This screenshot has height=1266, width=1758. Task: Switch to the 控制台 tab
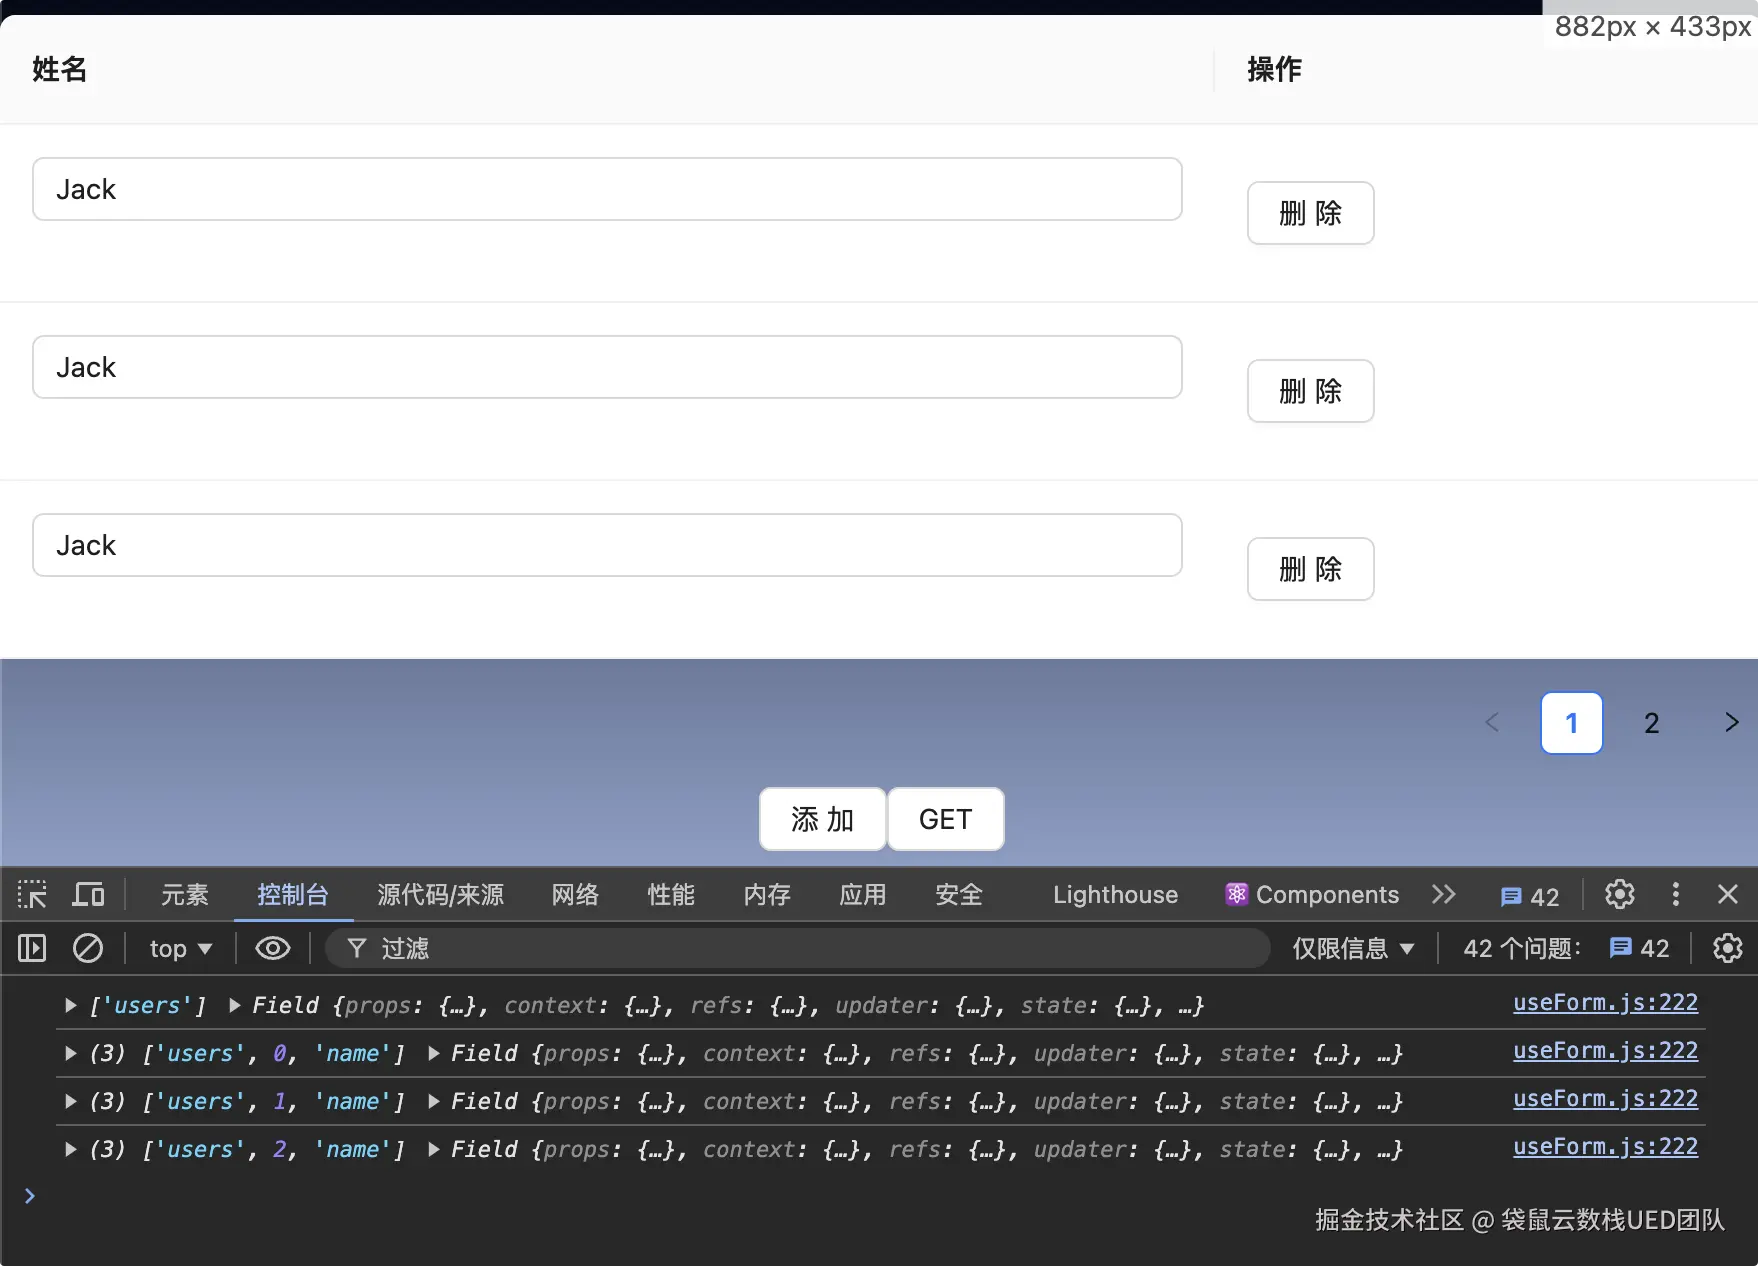pyautogui.click(x=293, y=894)
